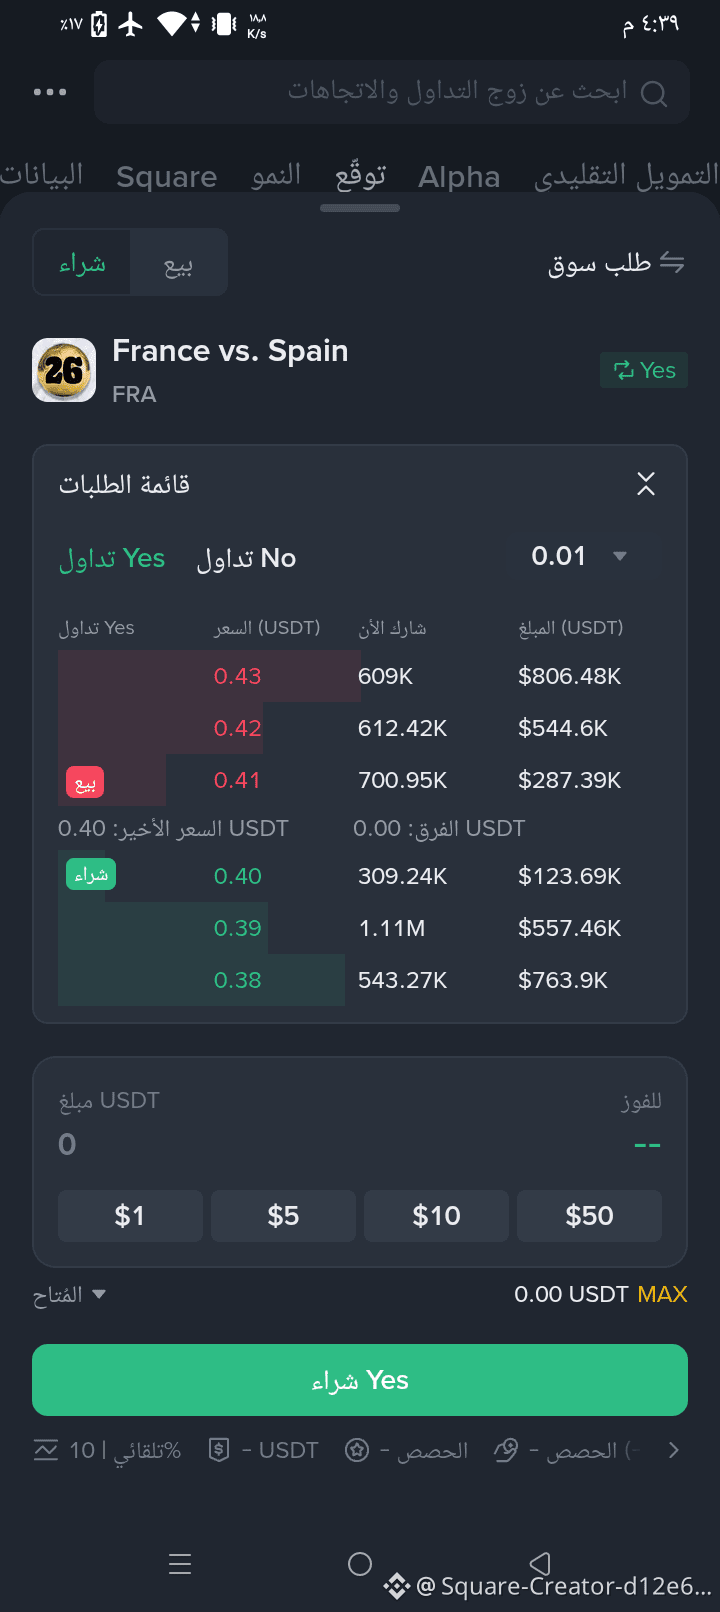Tap the star shares icon at bottom
Viewport: 720px width, 1612px height.
357,1450
